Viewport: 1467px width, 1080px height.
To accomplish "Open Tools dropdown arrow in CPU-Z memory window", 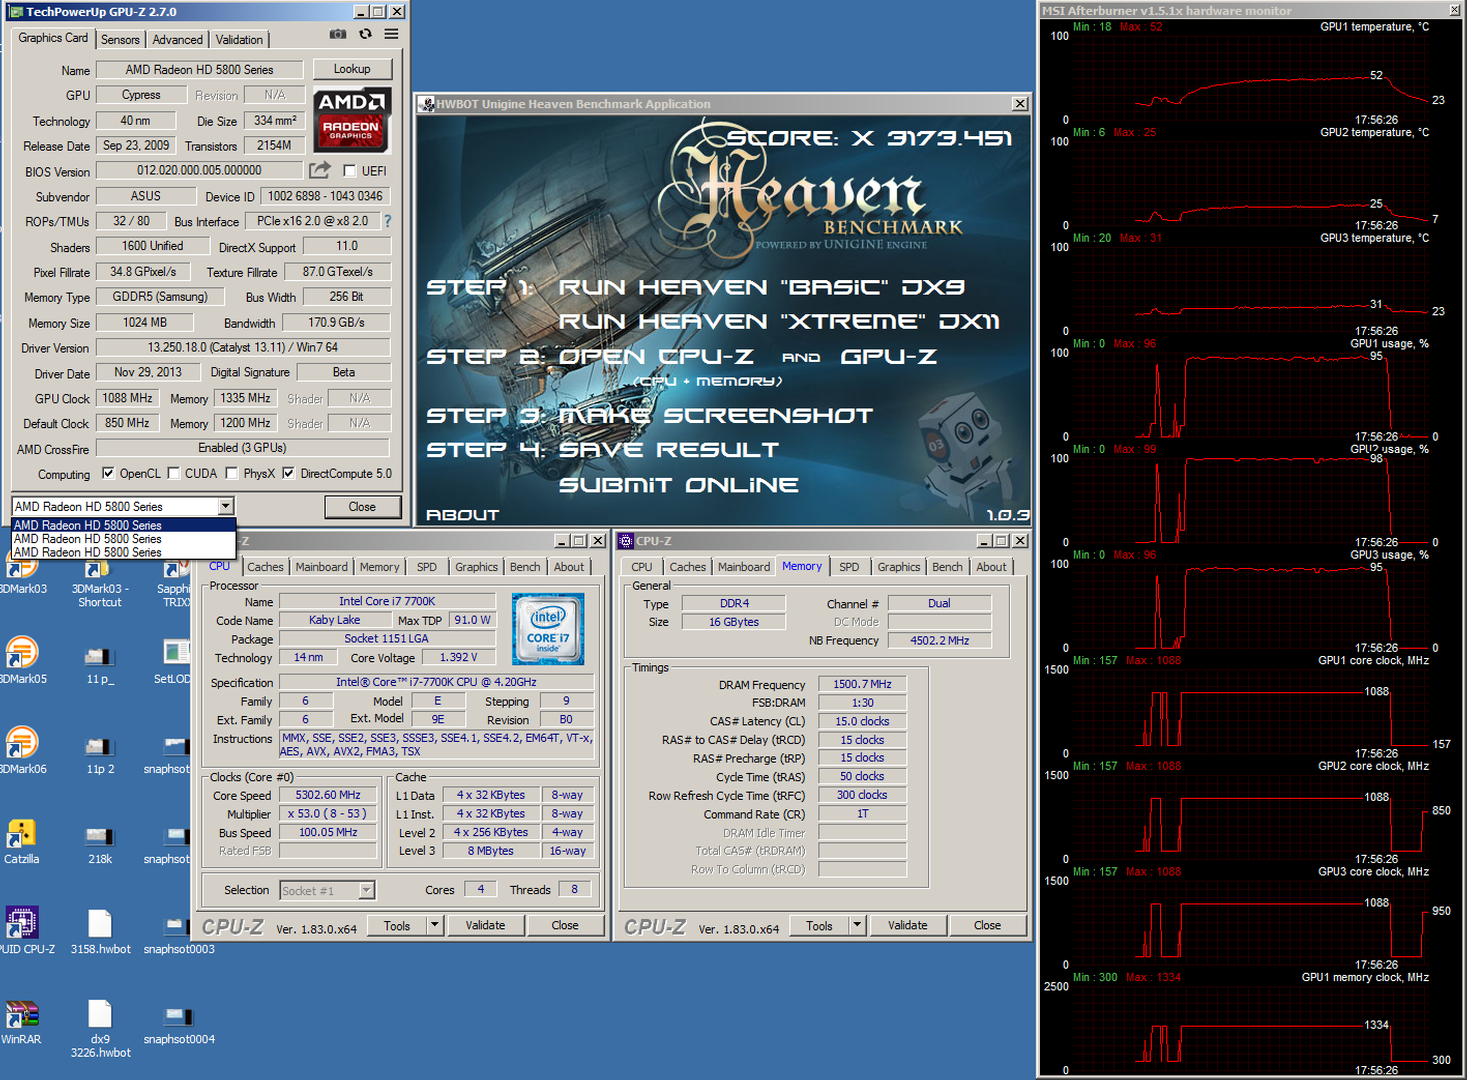I will pyautogui.click(x=857, y=925).
